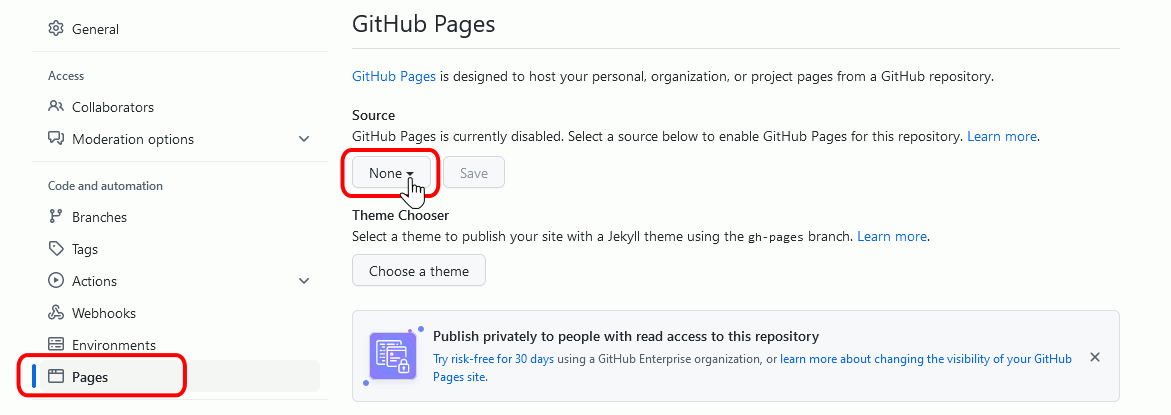Click the Actions play icon

(x=56, y=281)
